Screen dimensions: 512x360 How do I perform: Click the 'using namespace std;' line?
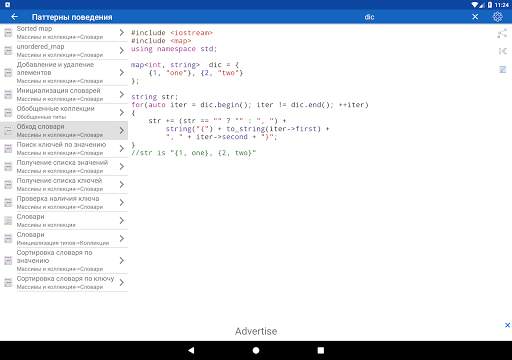click(174, 49)
